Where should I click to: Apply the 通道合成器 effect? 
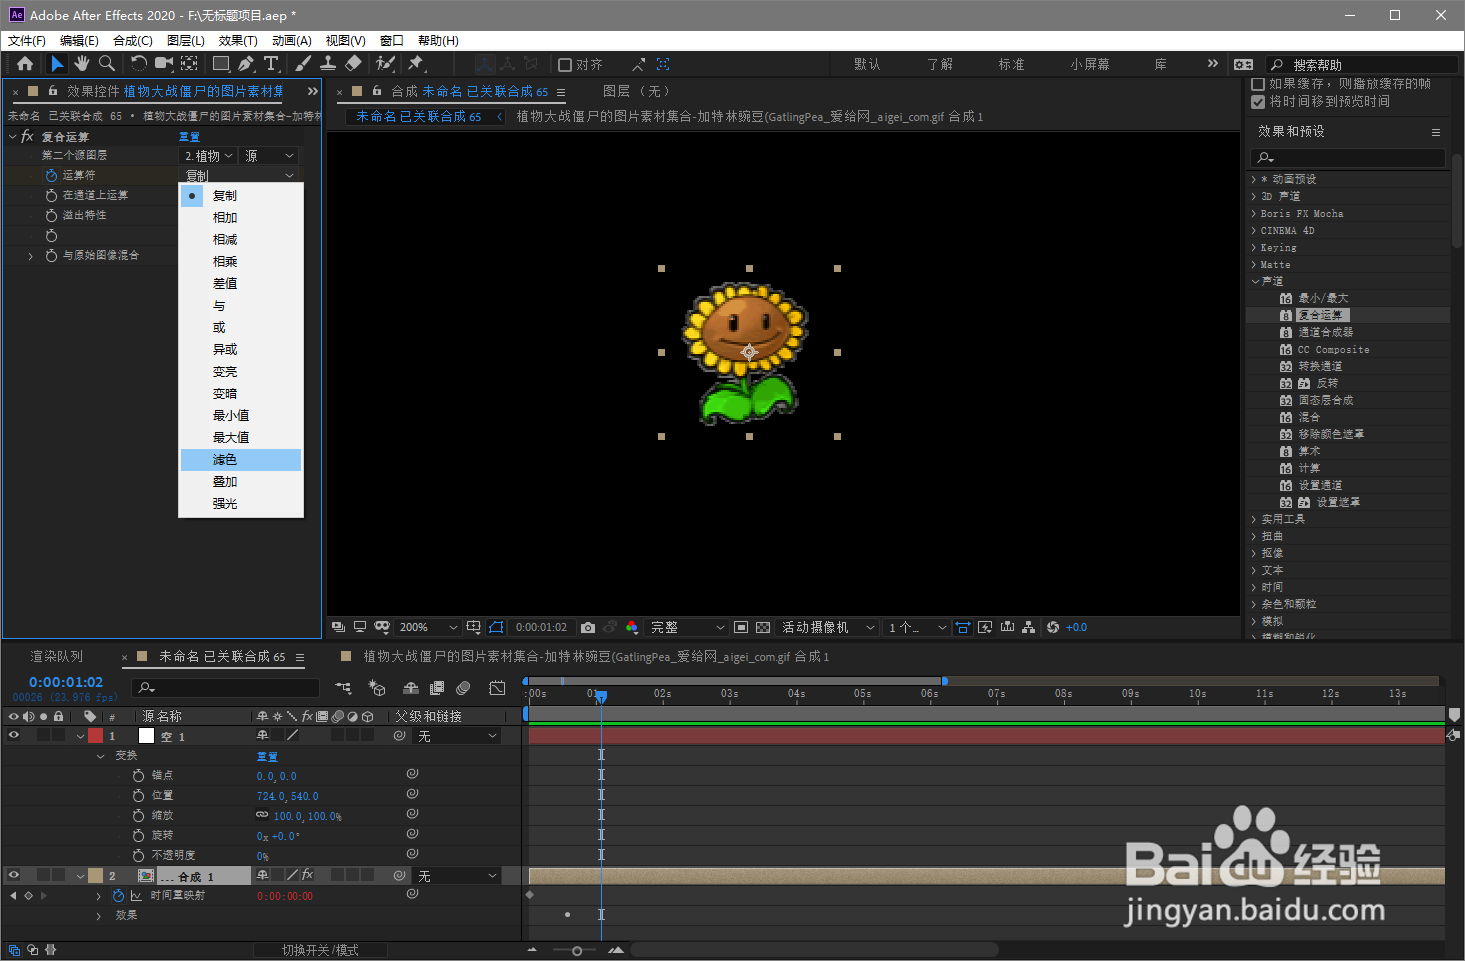tap(1326, 332)
